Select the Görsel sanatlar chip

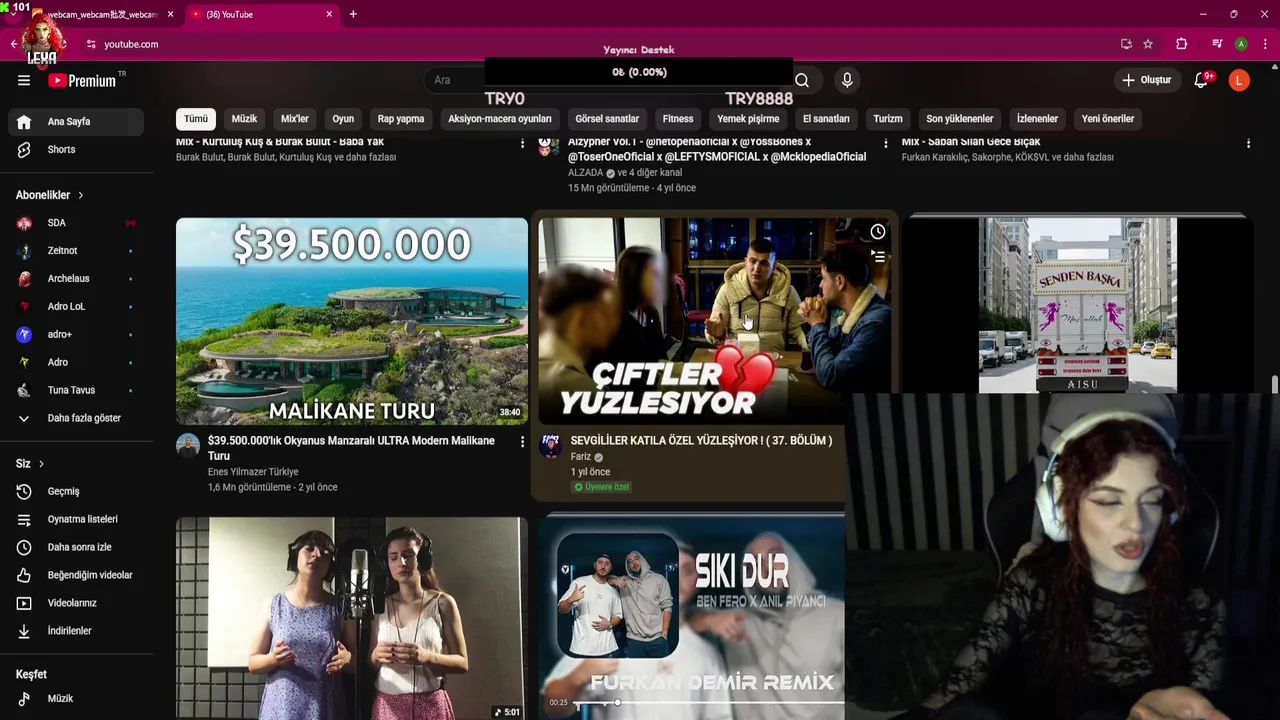pos(607,119)
